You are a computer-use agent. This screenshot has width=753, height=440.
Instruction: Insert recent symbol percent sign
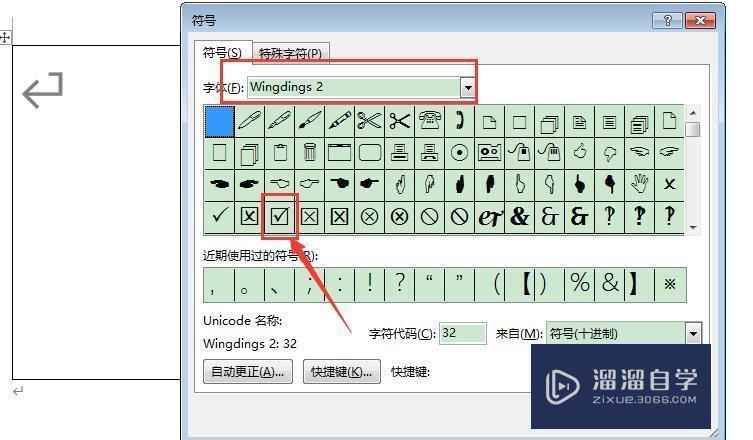[580, 284]
